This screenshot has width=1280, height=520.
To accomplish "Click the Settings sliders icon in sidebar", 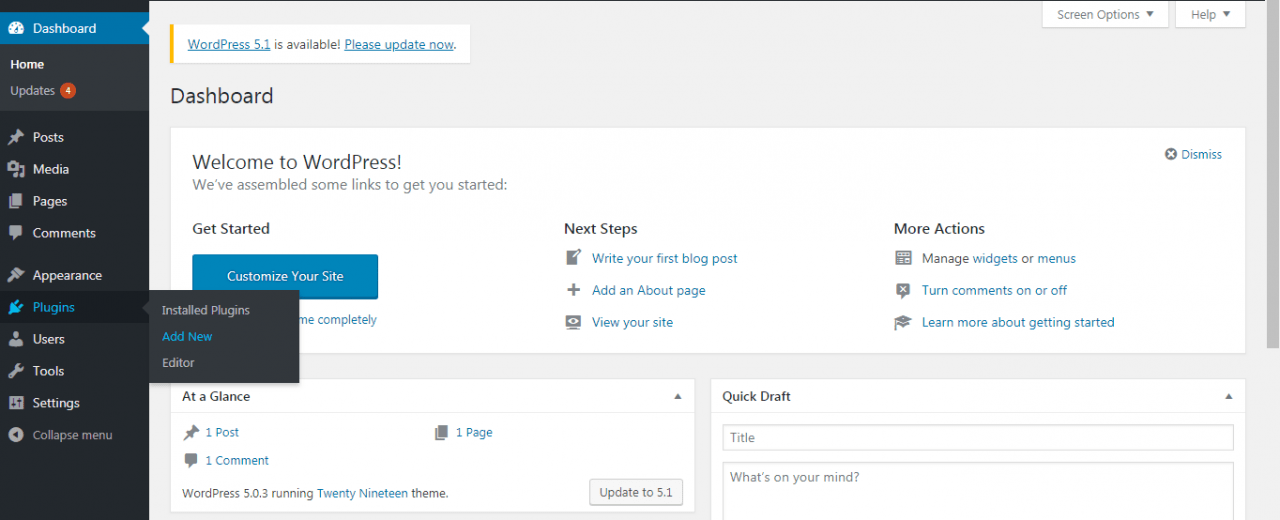I will pos(16,403).
